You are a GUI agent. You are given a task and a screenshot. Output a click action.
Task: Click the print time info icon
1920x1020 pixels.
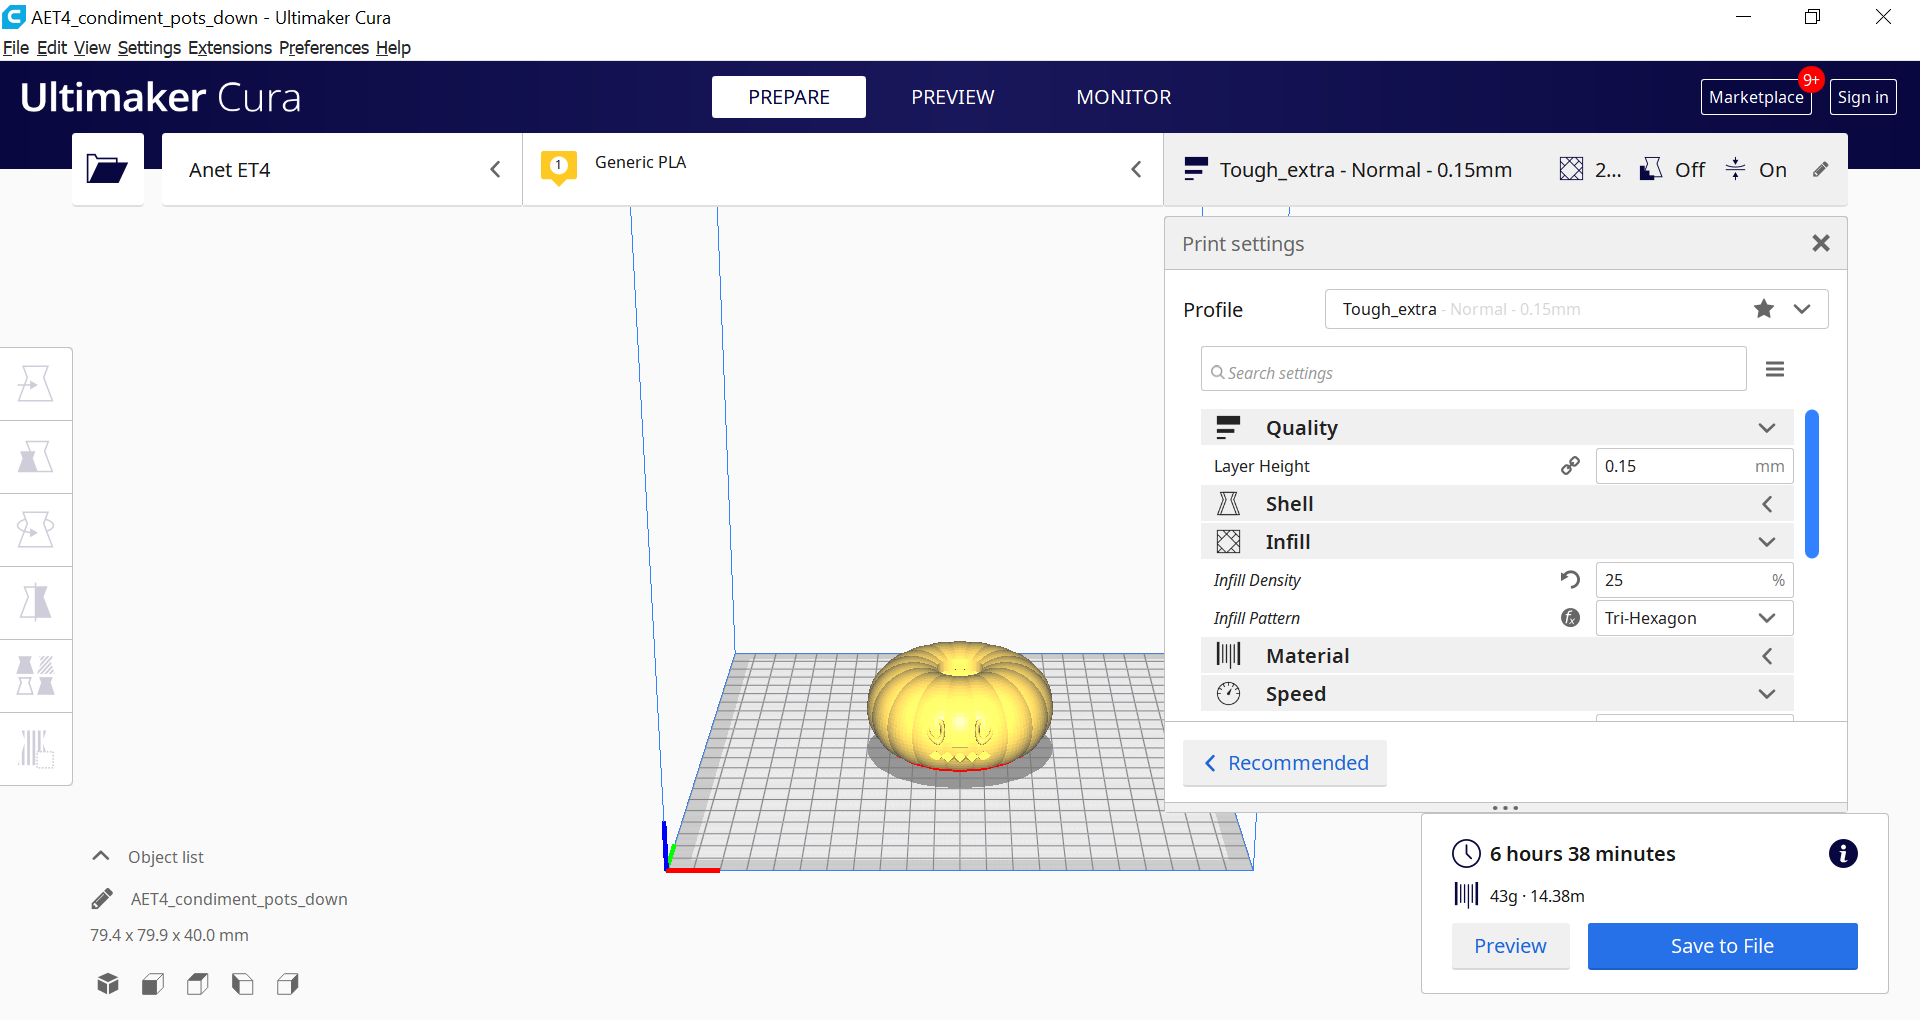[1843, 853]
